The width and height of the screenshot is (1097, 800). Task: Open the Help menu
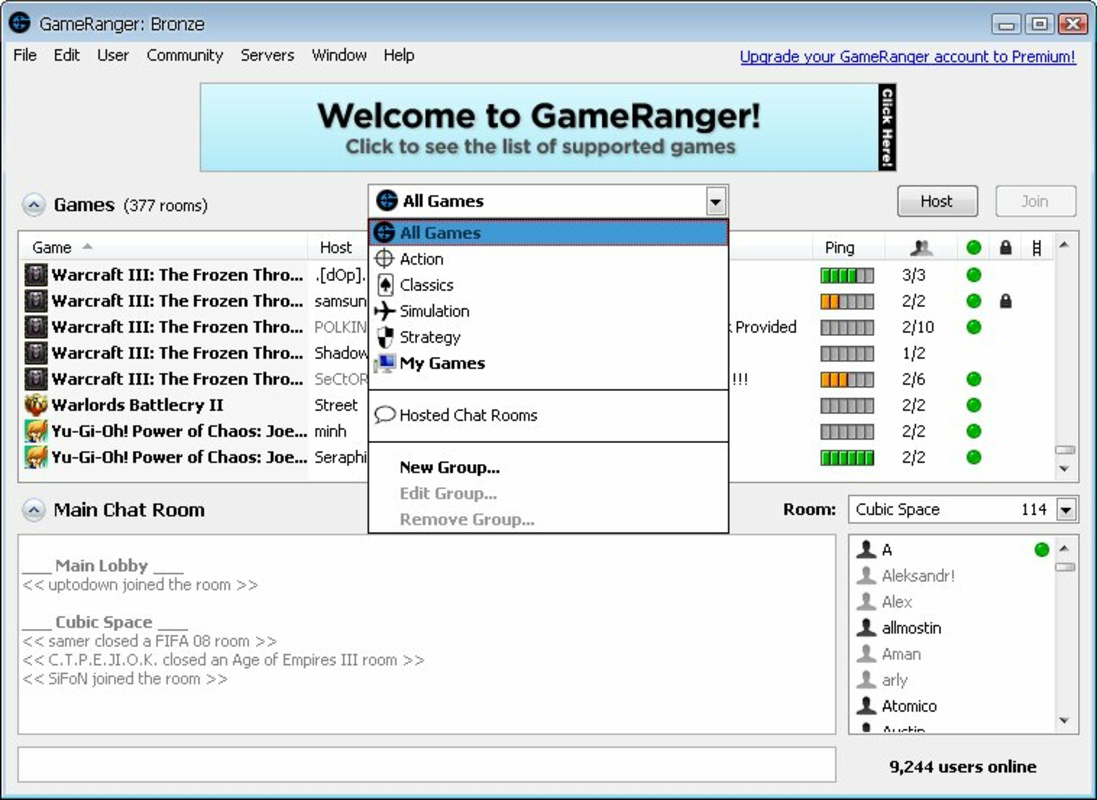399,55
